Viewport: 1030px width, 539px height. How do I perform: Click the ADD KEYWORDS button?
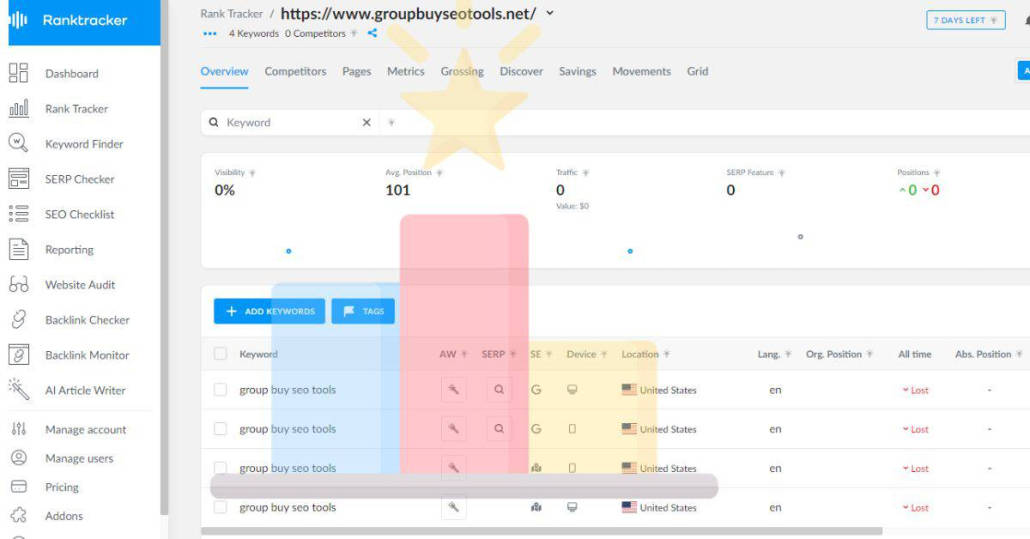pyautogui.click(x=269, y=311)
